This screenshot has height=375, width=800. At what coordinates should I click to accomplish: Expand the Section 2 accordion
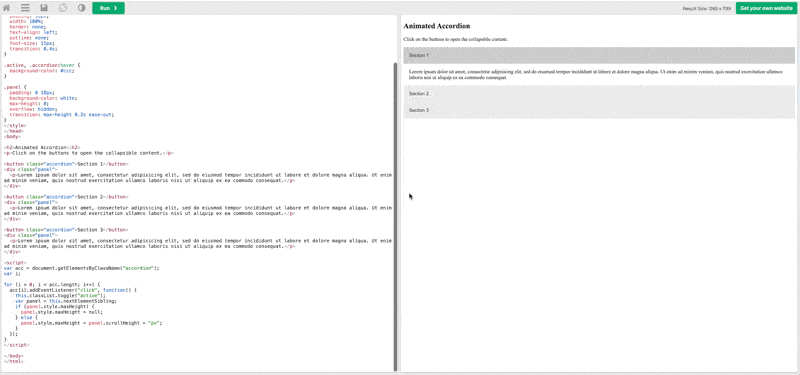point(599,94)
